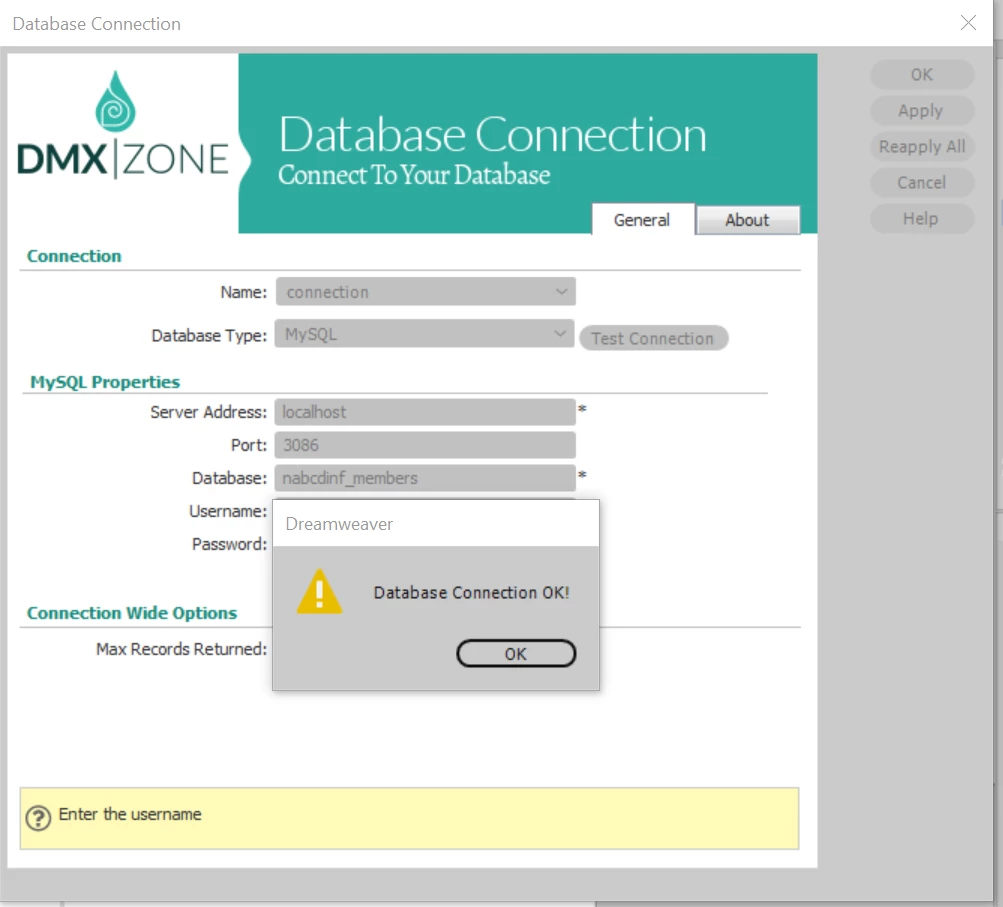Click the Connection Wide Options heading
Image resolution: width=1003 pixels, height=907 pixels.
point(132,613)
